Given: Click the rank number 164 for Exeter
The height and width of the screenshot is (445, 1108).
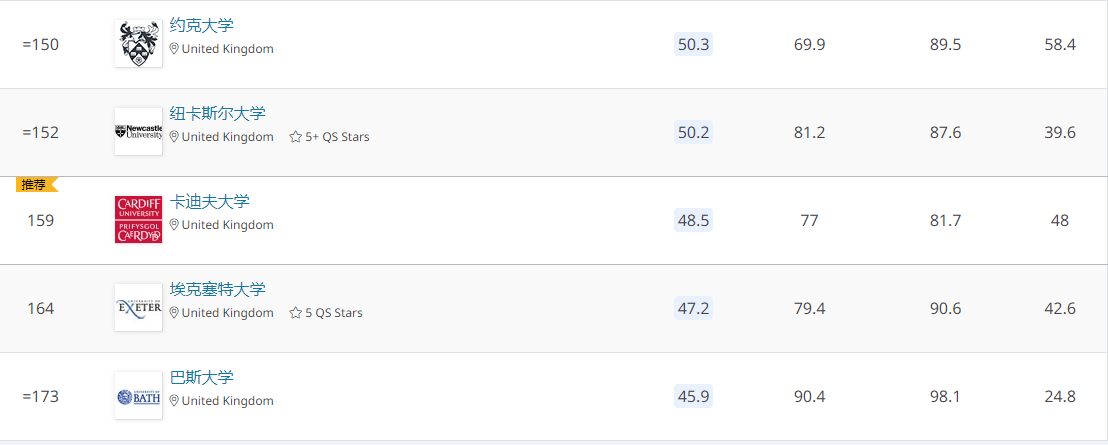Looking at the screenshot, I should [40, 308].
